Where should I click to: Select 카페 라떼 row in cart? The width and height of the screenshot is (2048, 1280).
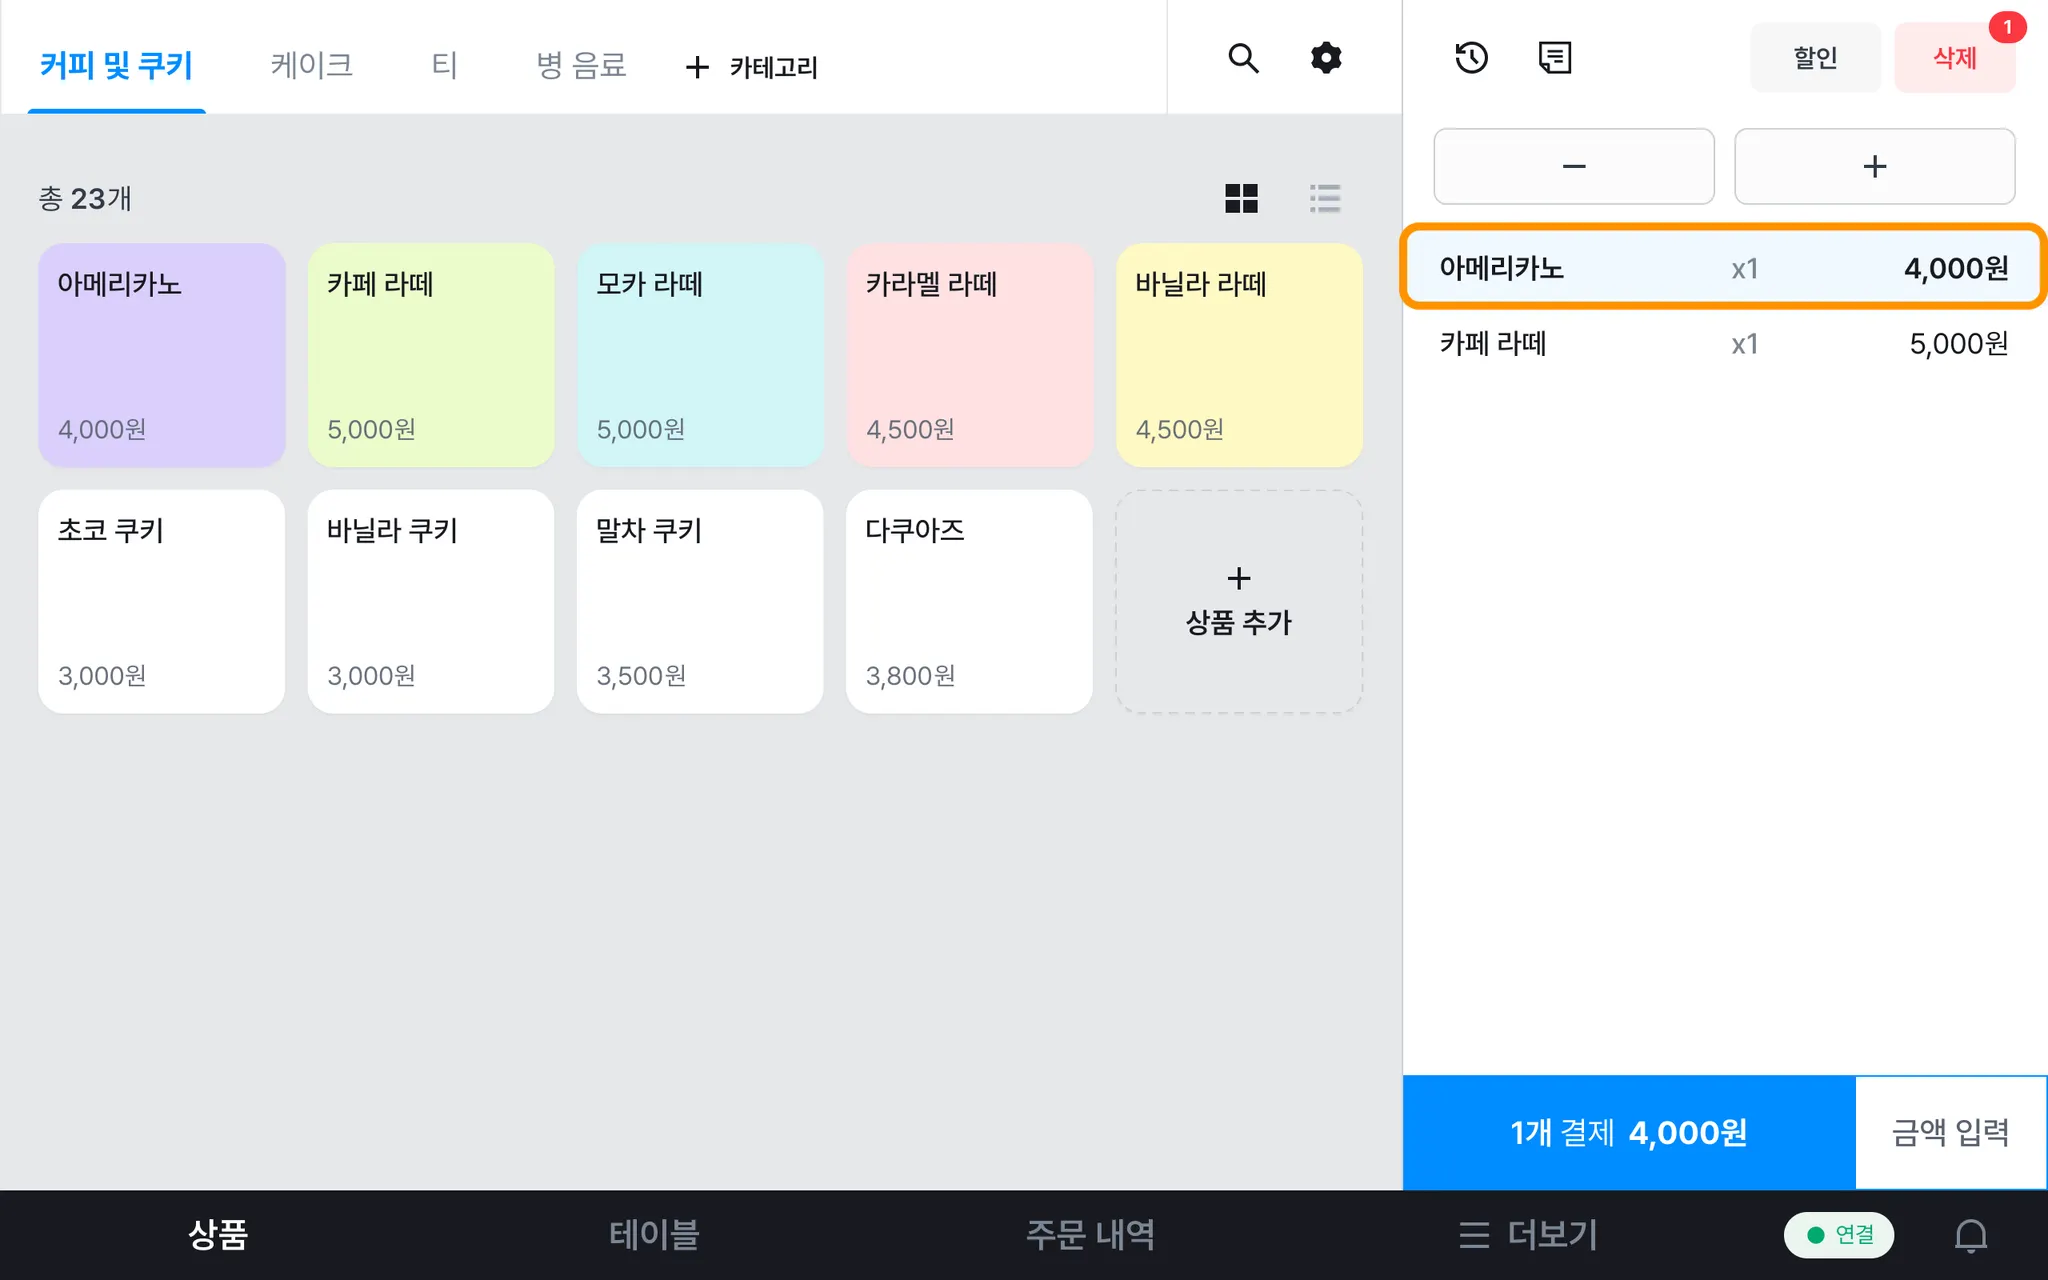(1722, 344)
